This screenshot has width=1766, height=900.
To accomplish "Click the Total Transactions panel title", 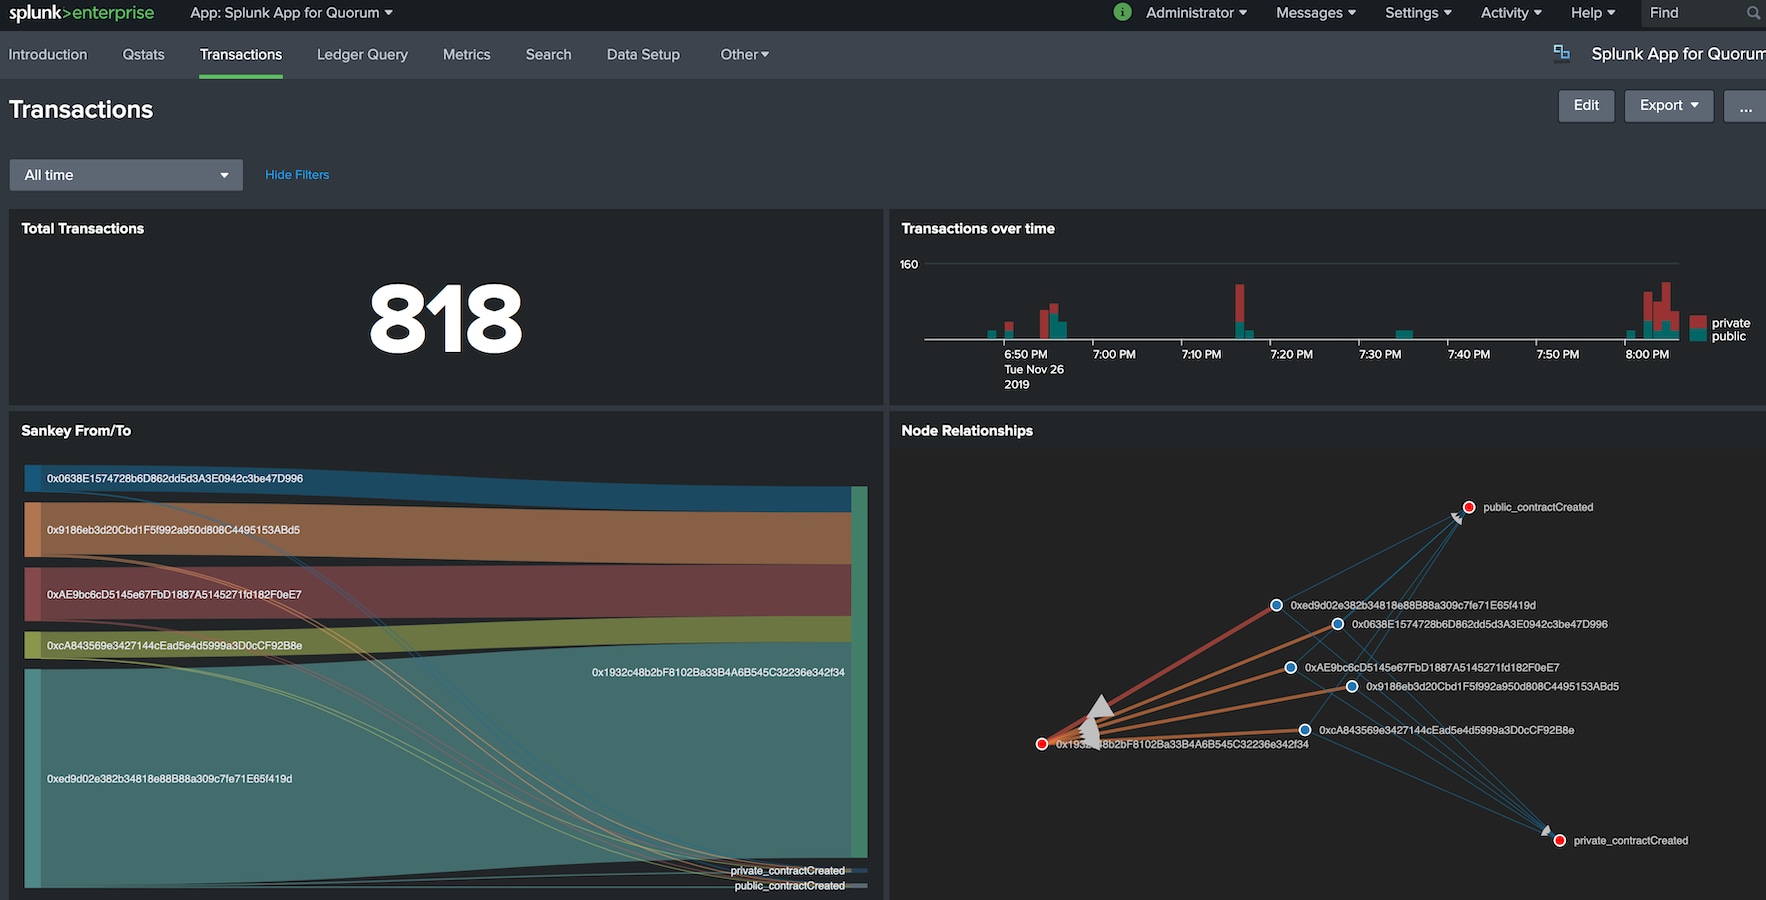I will click(x=83, y=229).
